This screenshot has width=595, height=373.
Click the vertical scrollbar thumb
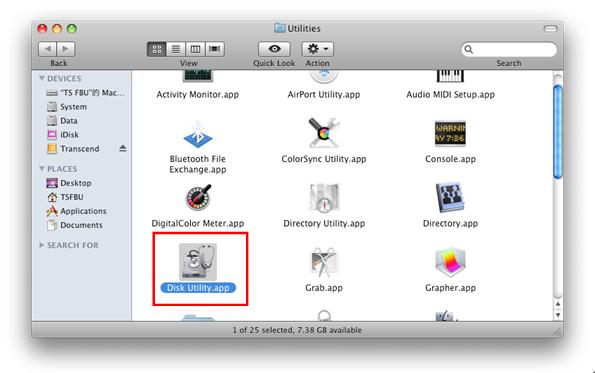pyautogui.click(x=558, y=132)
